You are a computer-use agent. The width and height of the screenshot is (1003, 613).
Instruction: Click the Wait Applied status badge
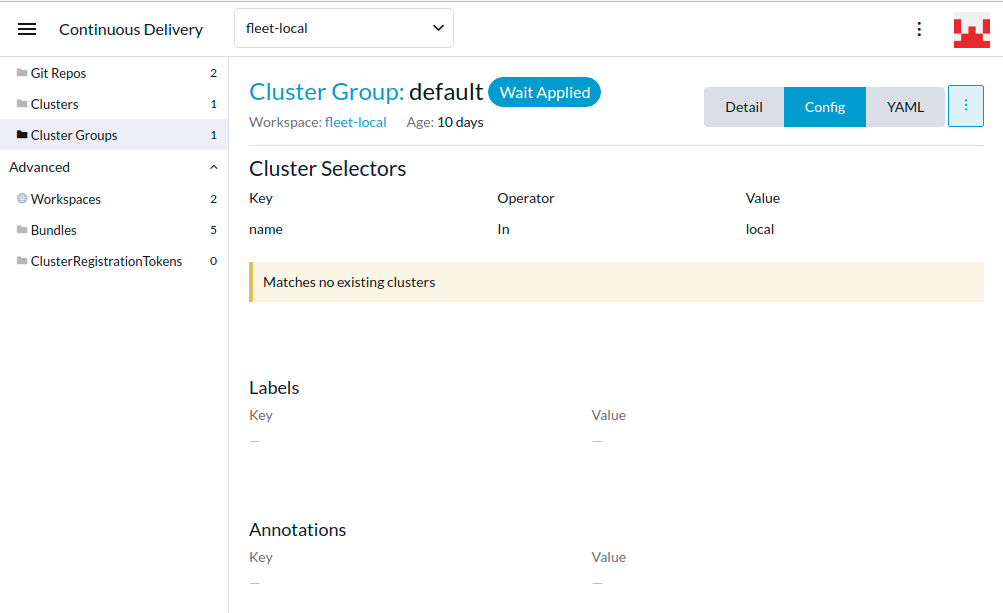tap(544, 92)
